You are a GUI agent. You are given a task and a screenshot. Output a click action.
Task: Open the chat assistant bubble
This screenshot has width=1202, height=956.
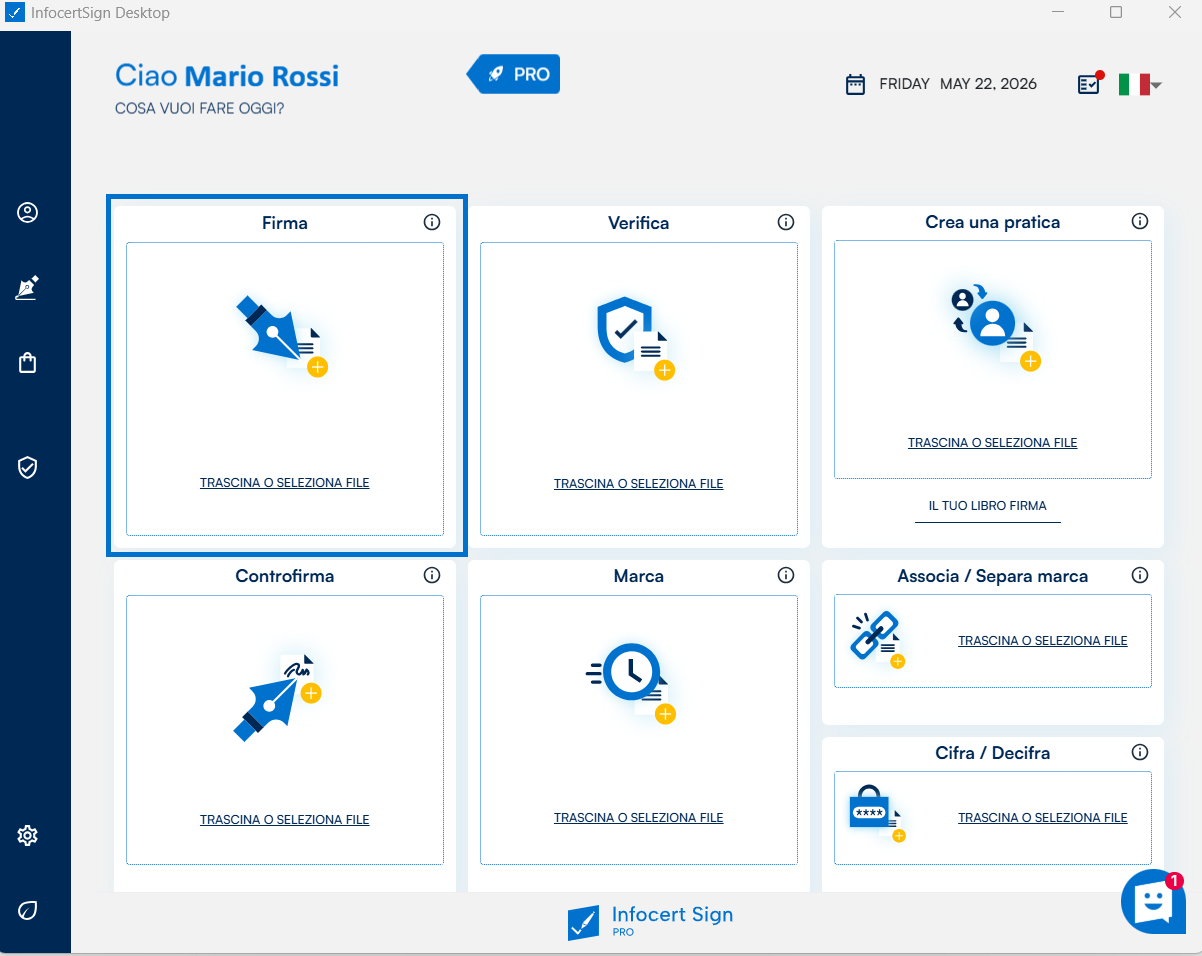1152,901
